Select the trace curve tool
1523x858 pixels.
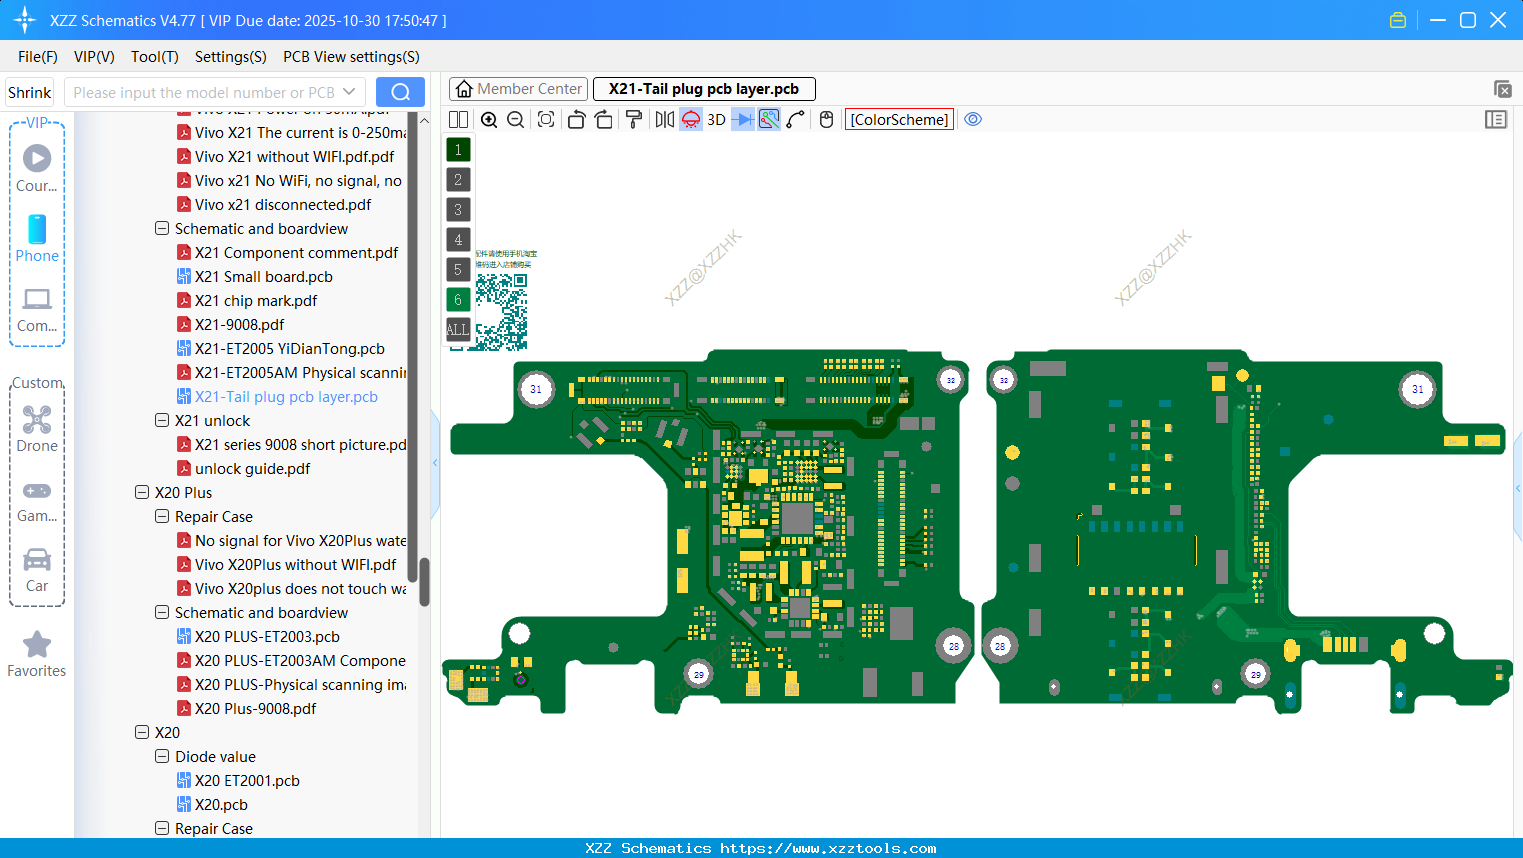(x=796, y=120)
